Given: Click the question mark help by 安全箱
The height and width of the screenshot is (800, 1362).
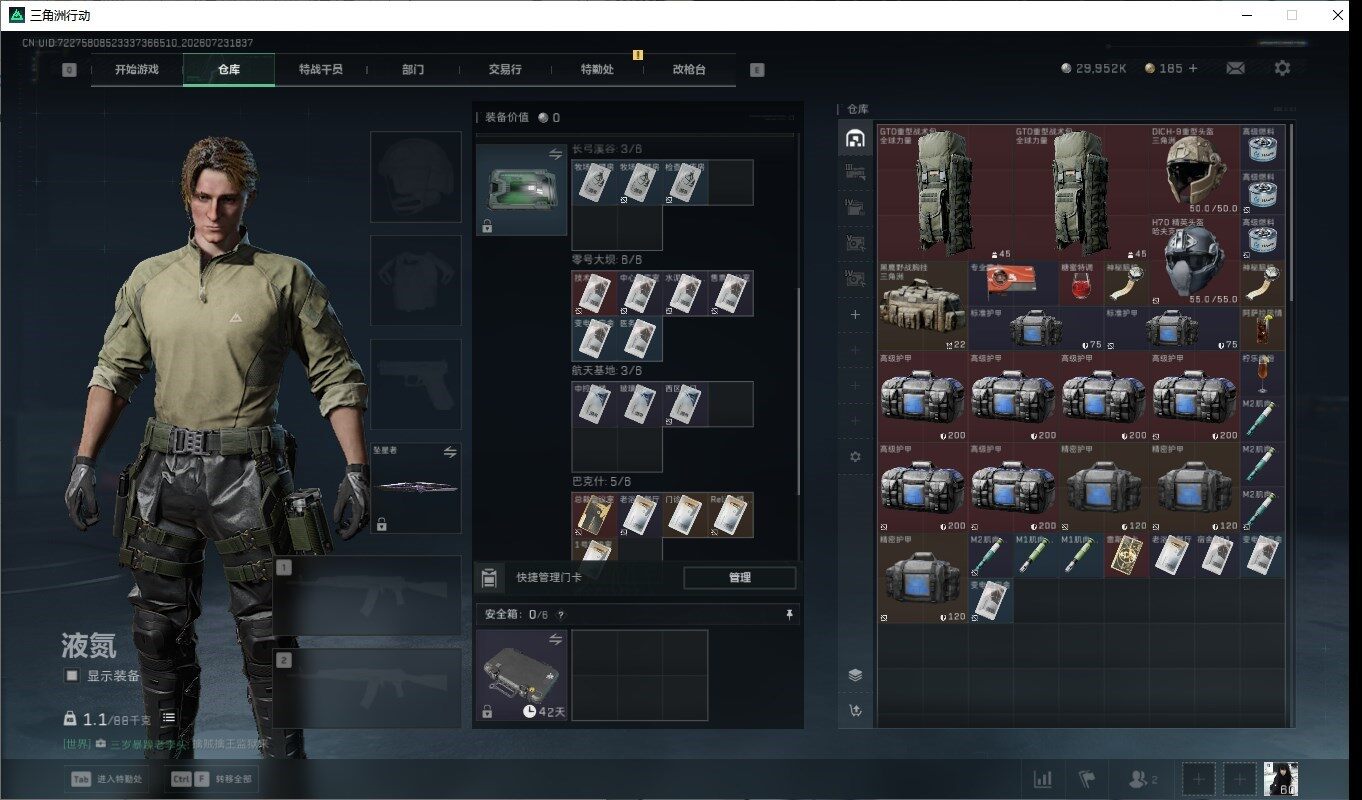Looking at the screenshot, I should (x=560, y=615).
